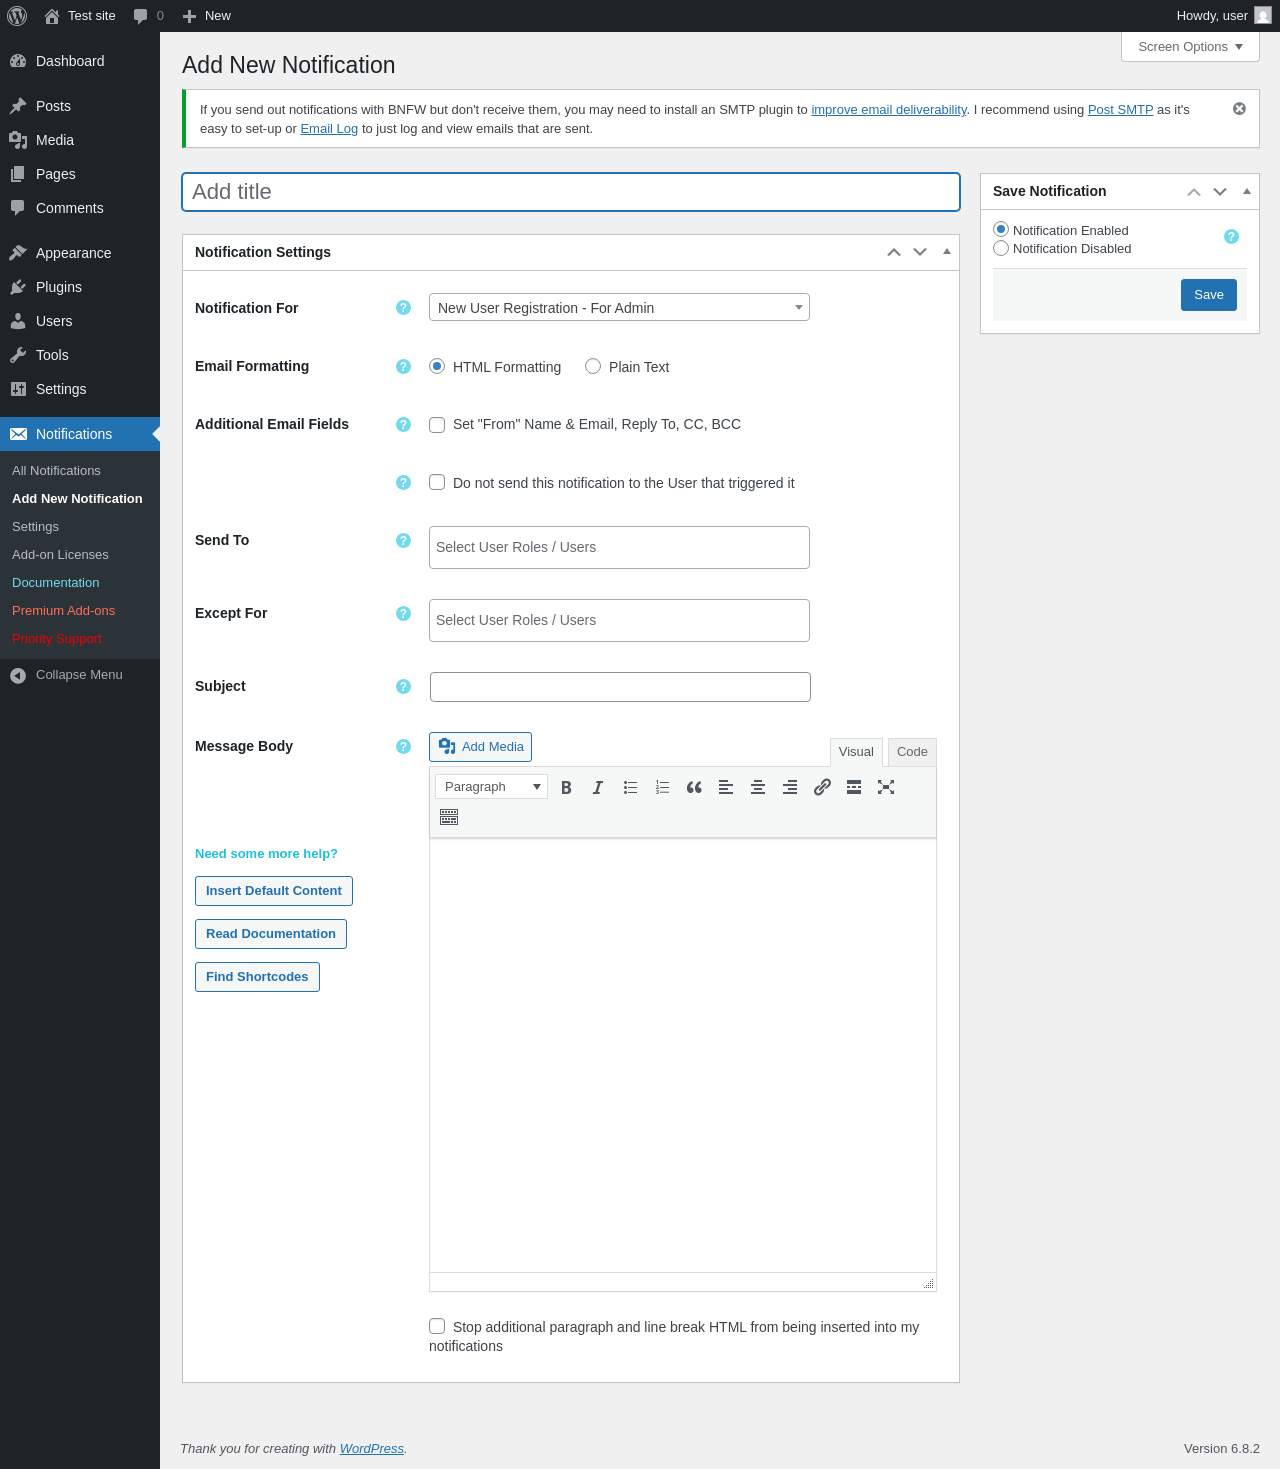Click help icon for Message Body
This screenshot has height=1469, width=1280.
(403, 747)
